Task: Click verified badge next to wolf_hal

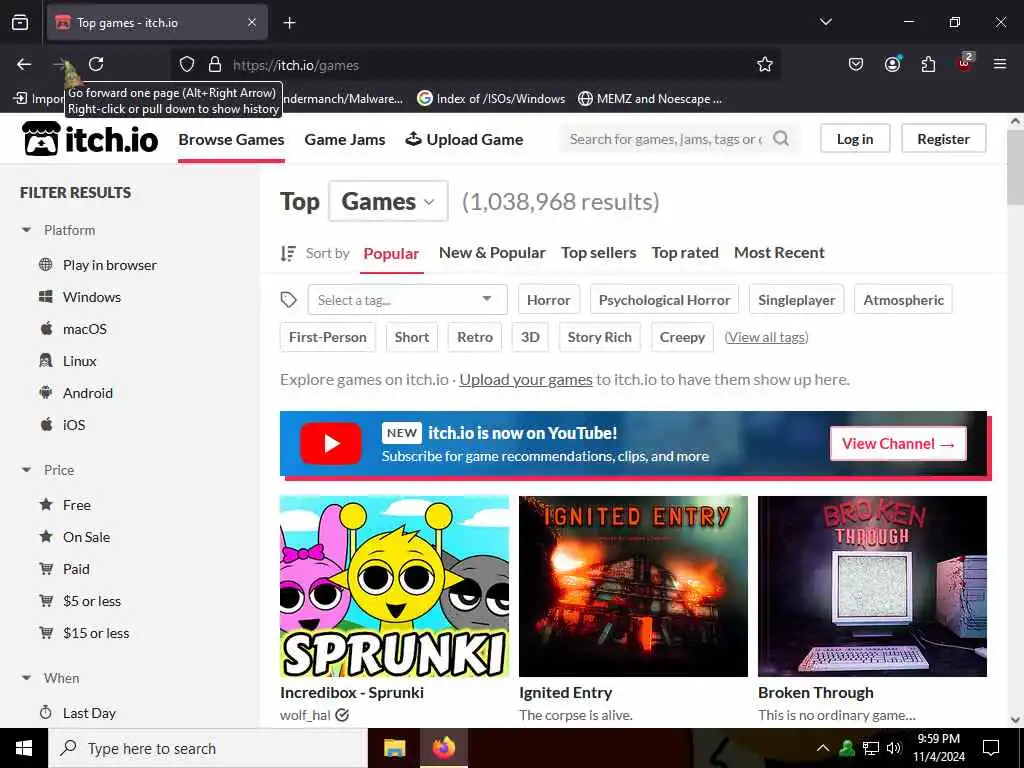Action: (342, 715)
